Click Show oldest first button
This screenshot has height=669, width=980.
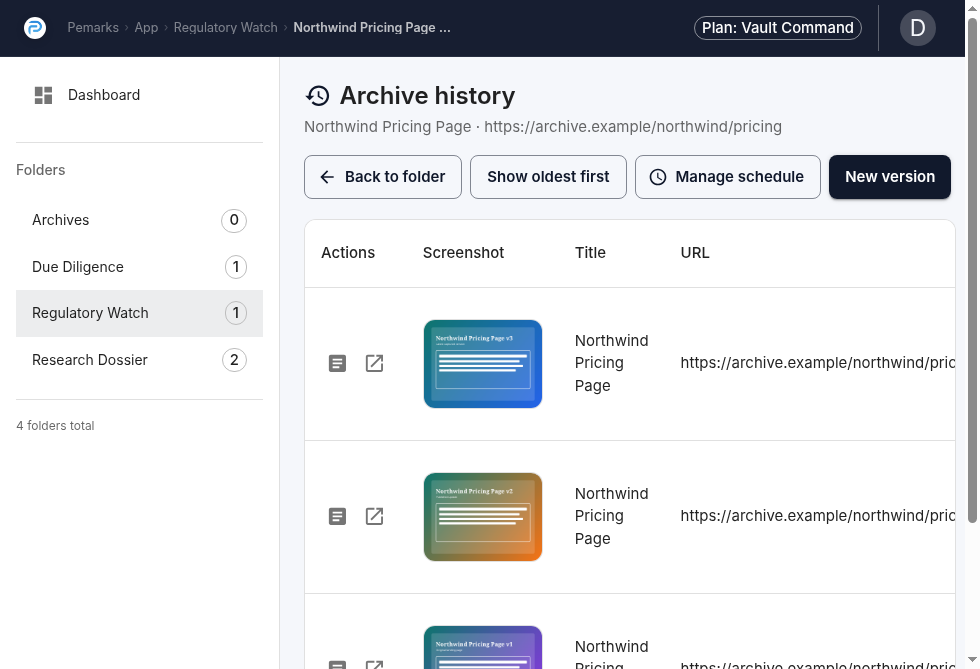pyautogui.click(x=548, y=177)
